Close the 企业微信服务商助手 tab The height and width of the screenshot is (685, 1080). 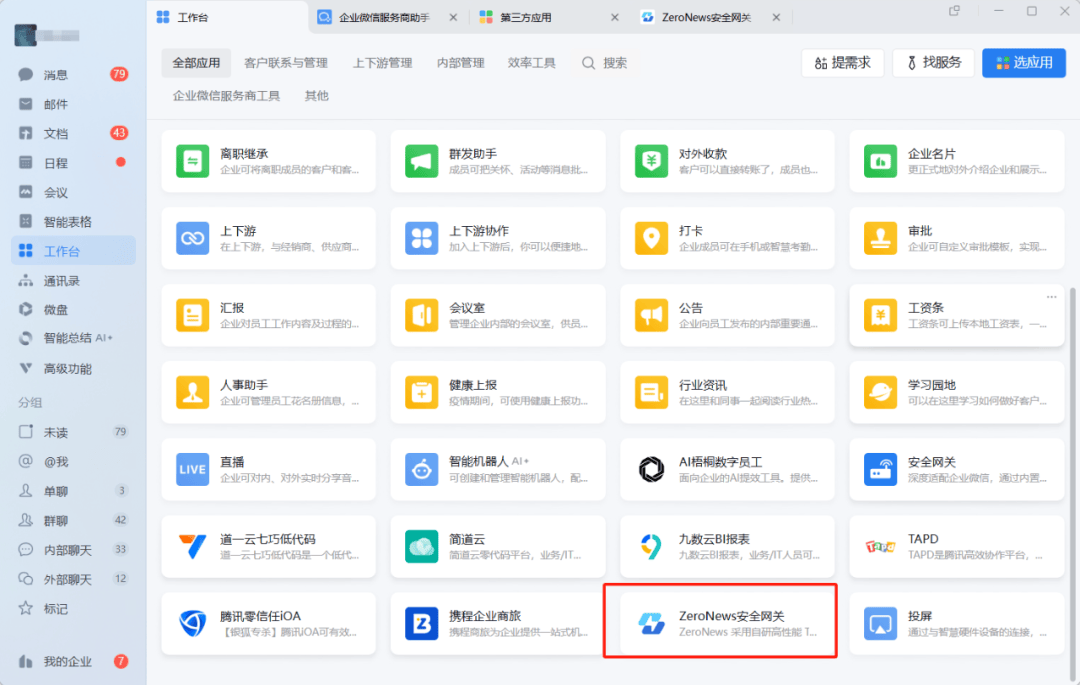pos(453,17)
